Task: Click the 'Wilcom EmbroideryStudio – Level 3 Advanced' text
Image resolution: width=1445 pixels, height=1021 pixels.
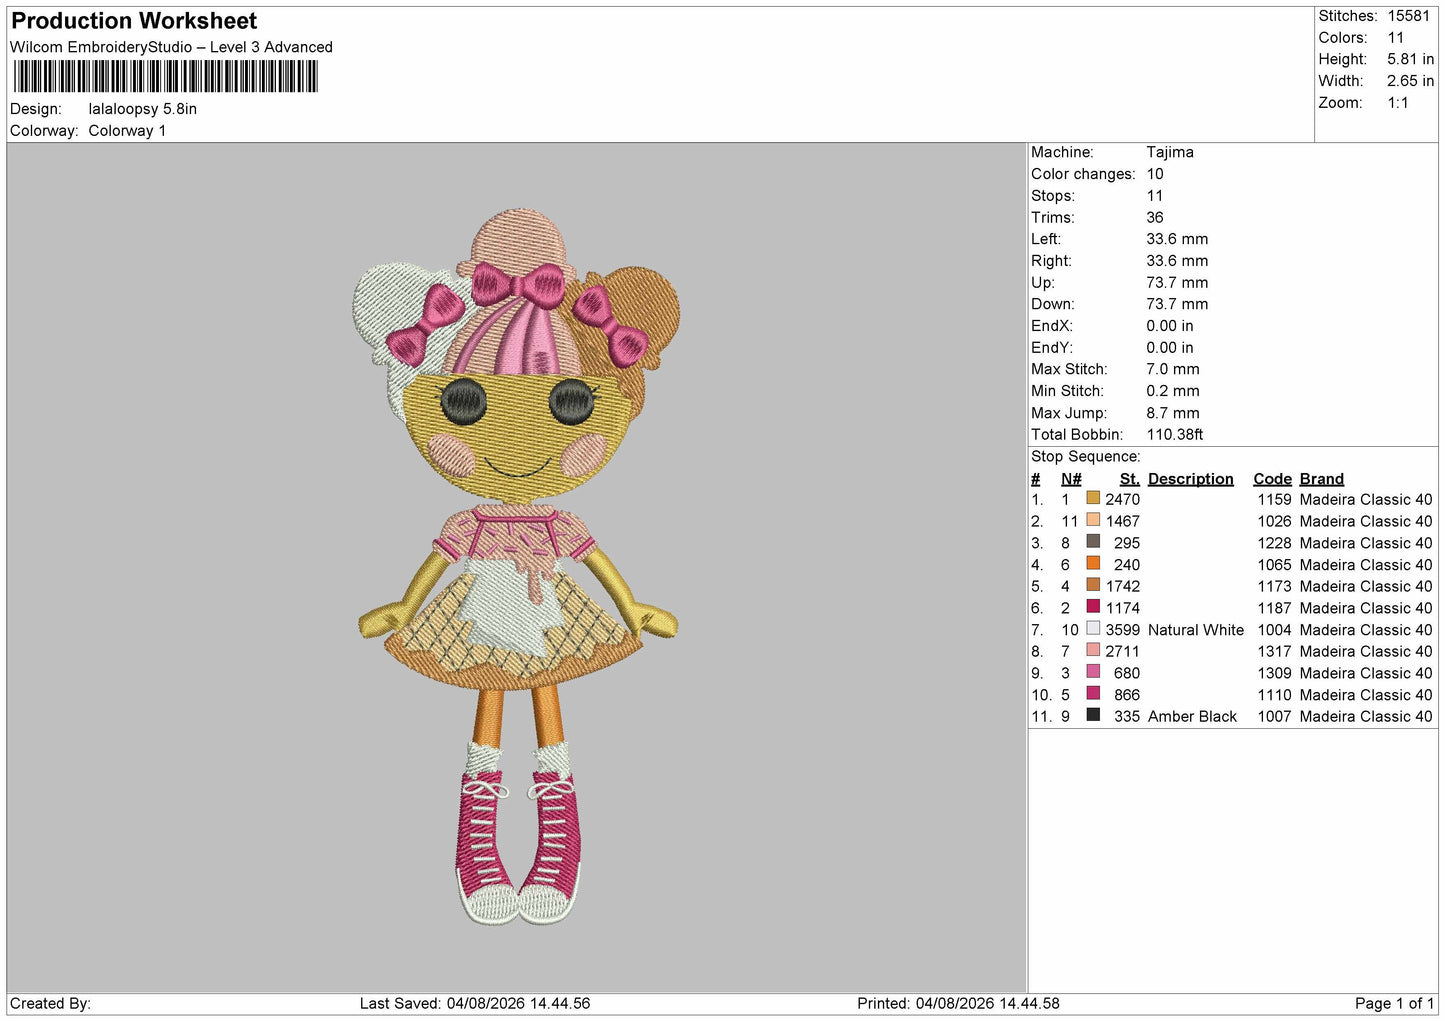Action: [x=171, y=47]
